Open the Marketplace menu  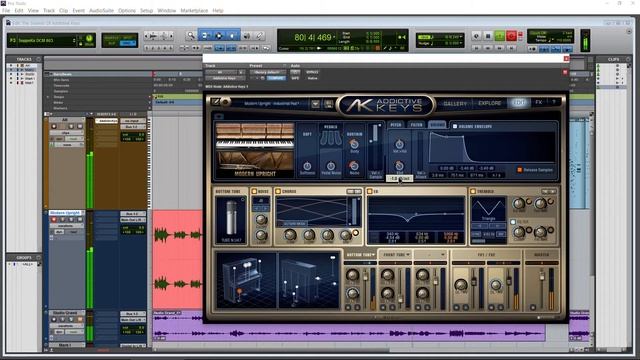point(194,10)
